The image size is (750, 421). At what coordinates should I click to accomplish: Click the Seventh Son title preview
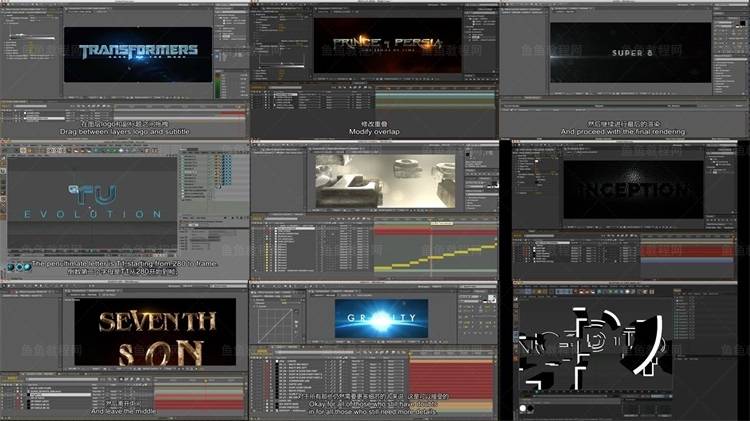(155, 332)
